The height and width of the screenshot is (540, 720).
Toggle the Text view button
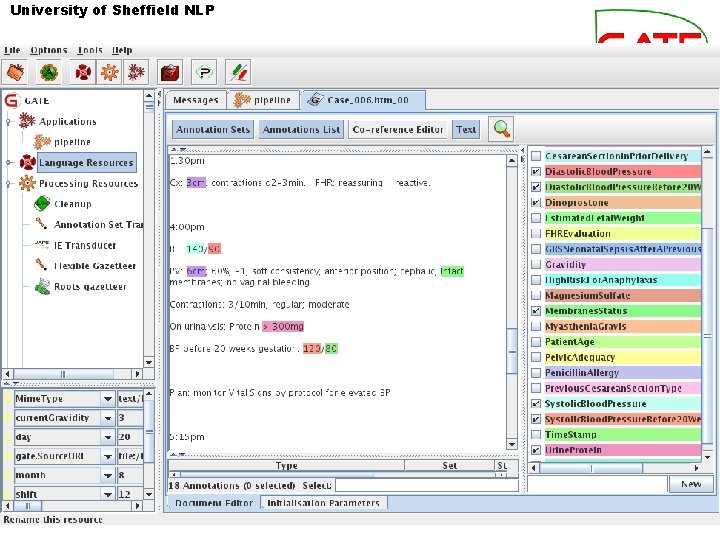point(466,129)
